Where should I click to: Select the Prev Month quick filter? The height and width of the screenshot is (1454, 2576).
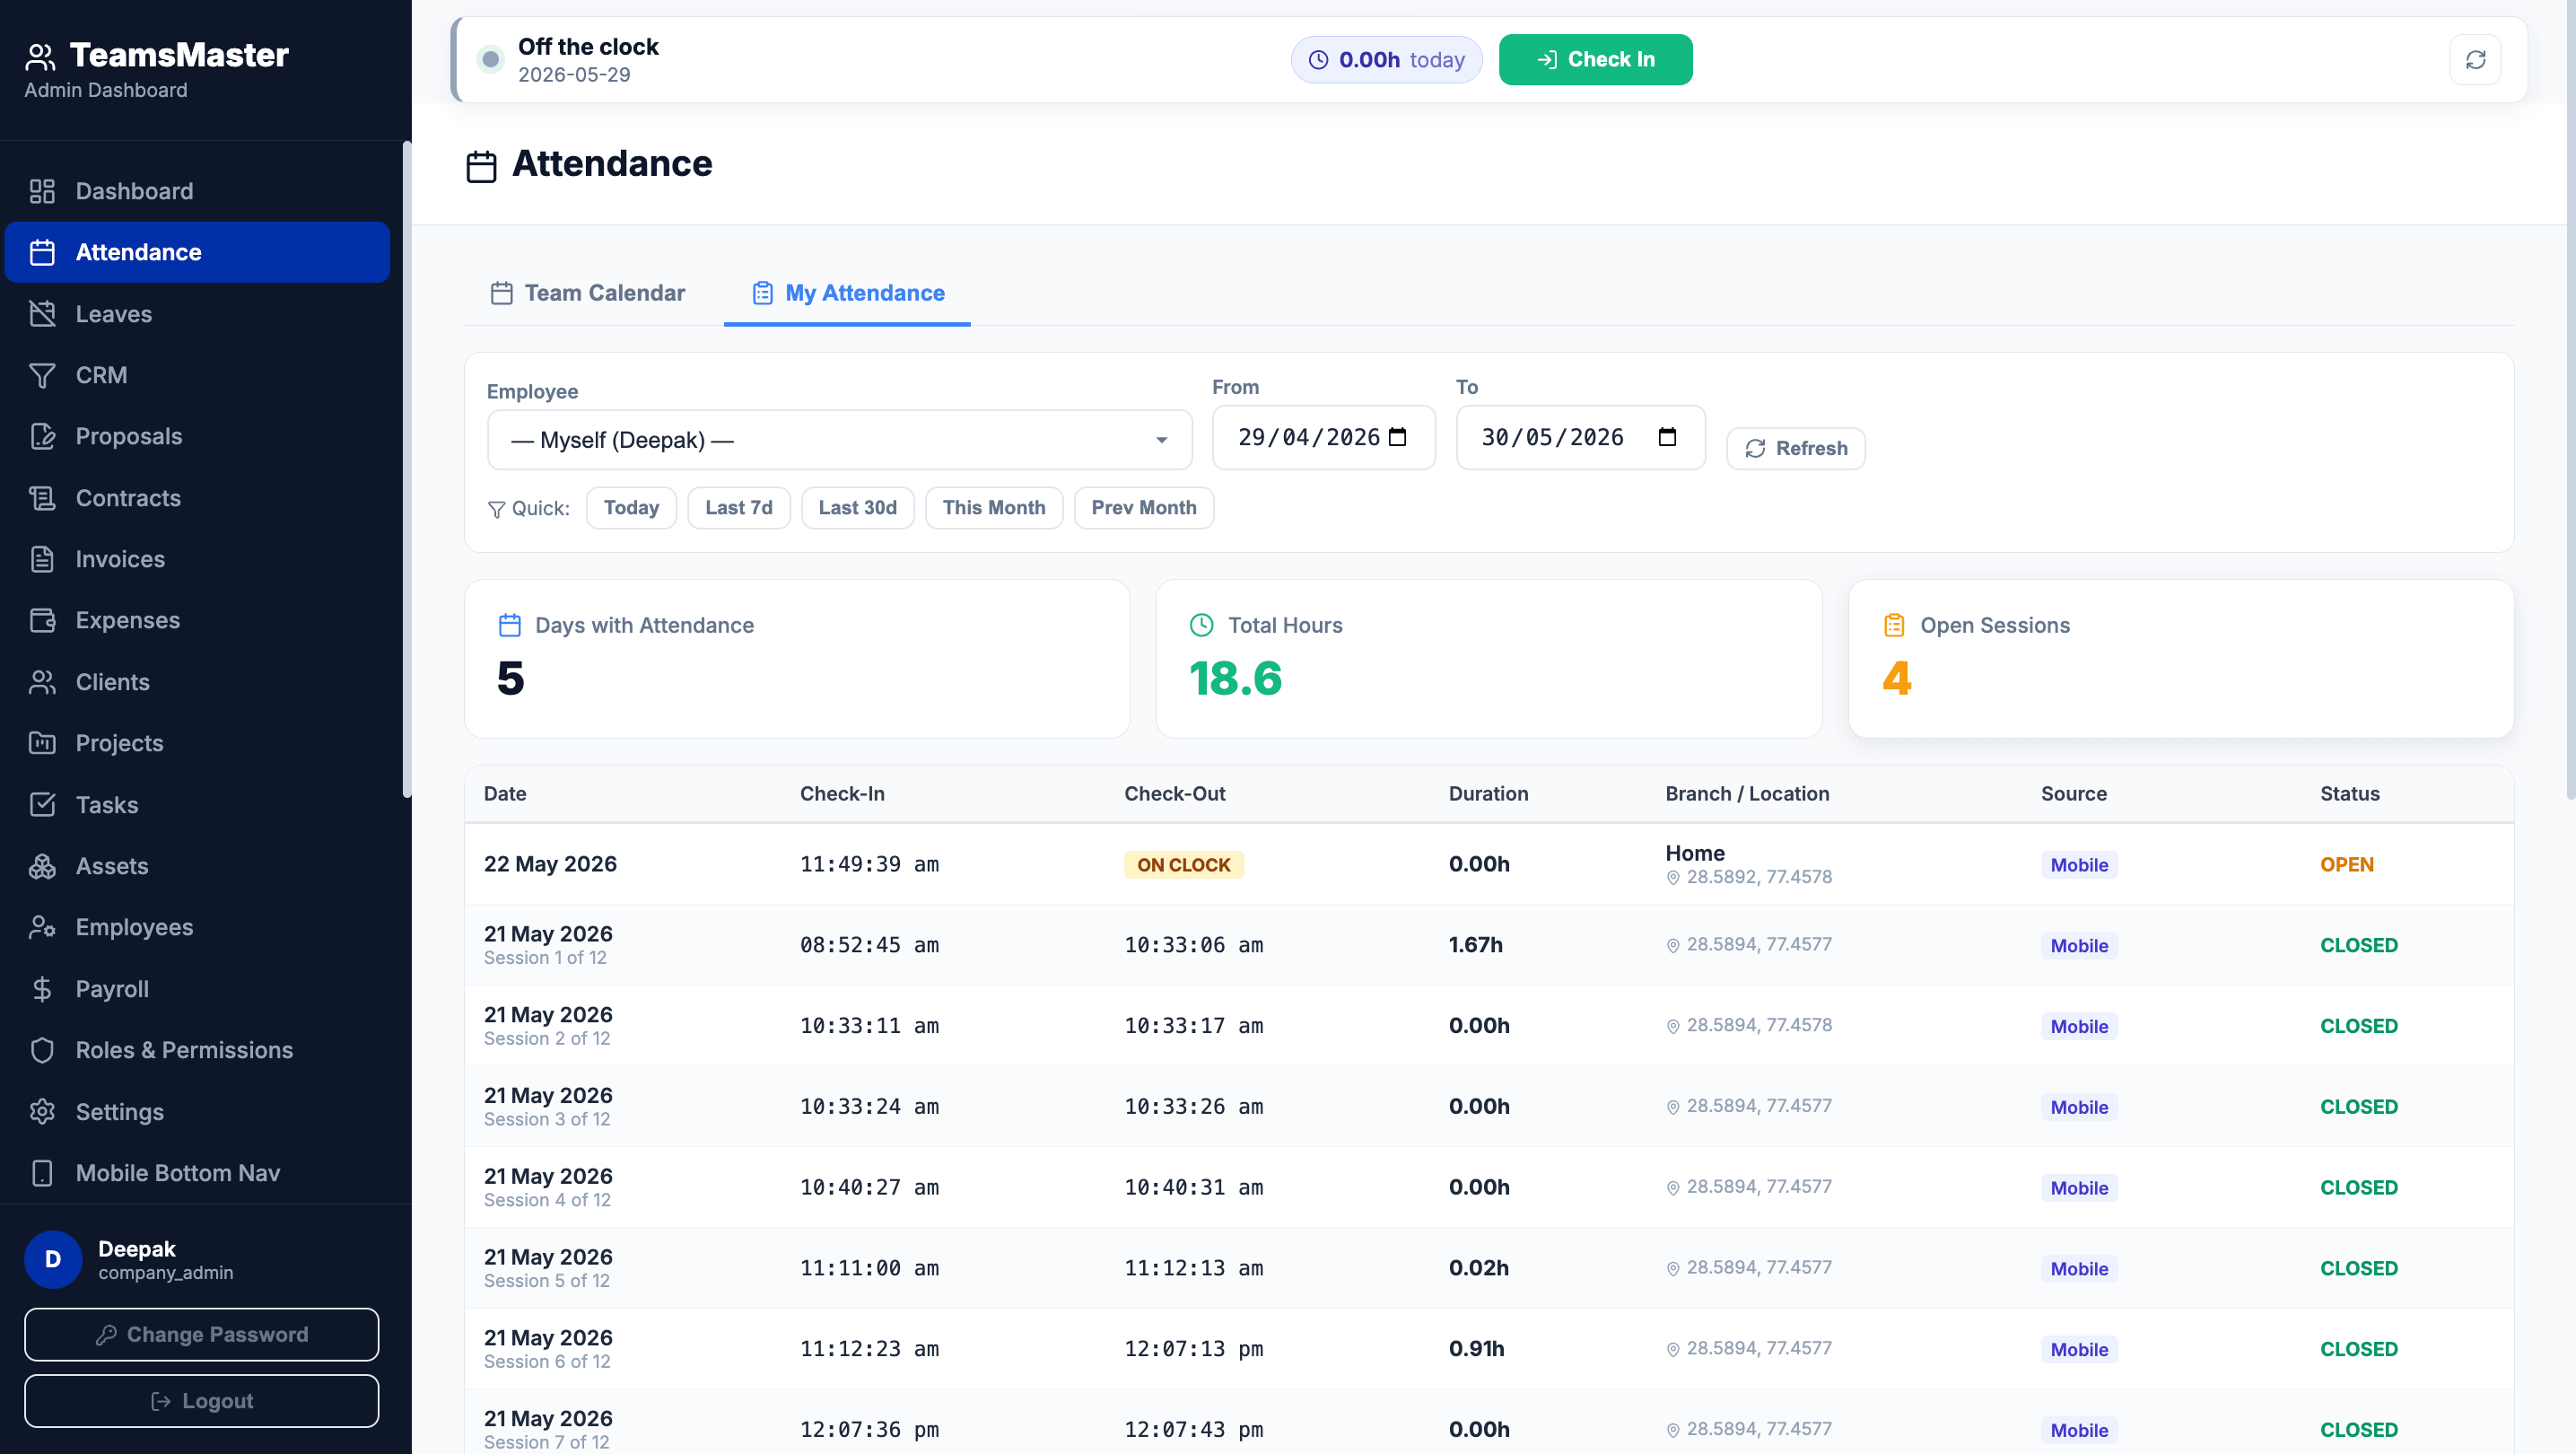(x=1144, y=508)
